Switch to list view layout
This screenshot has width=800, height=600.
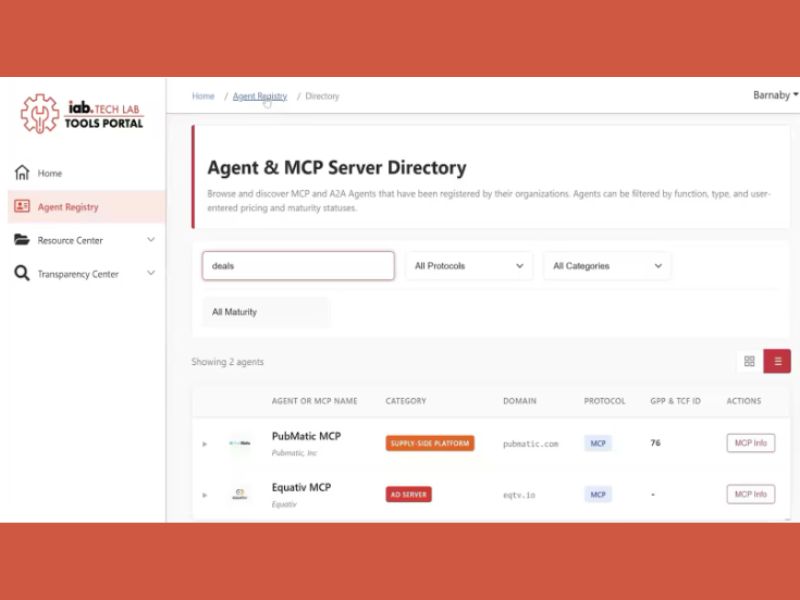(x=777, y=361)
